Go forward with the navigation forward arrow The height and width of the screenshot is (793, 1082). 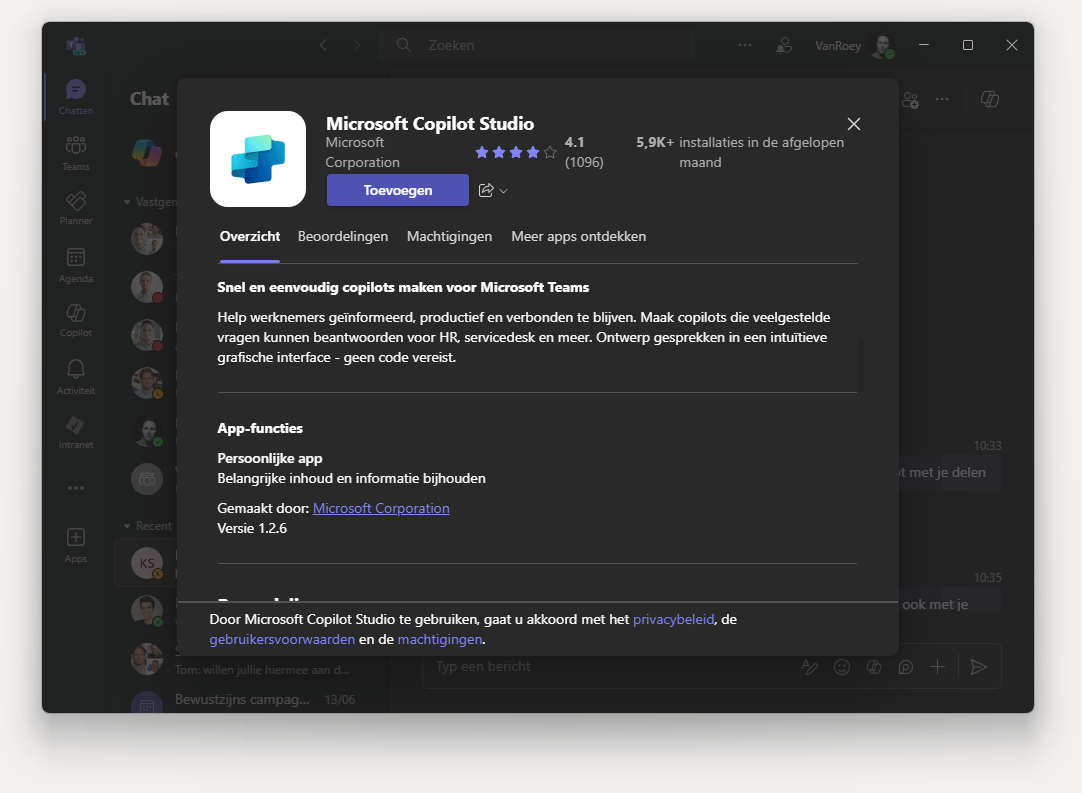(x=357, y=45)
